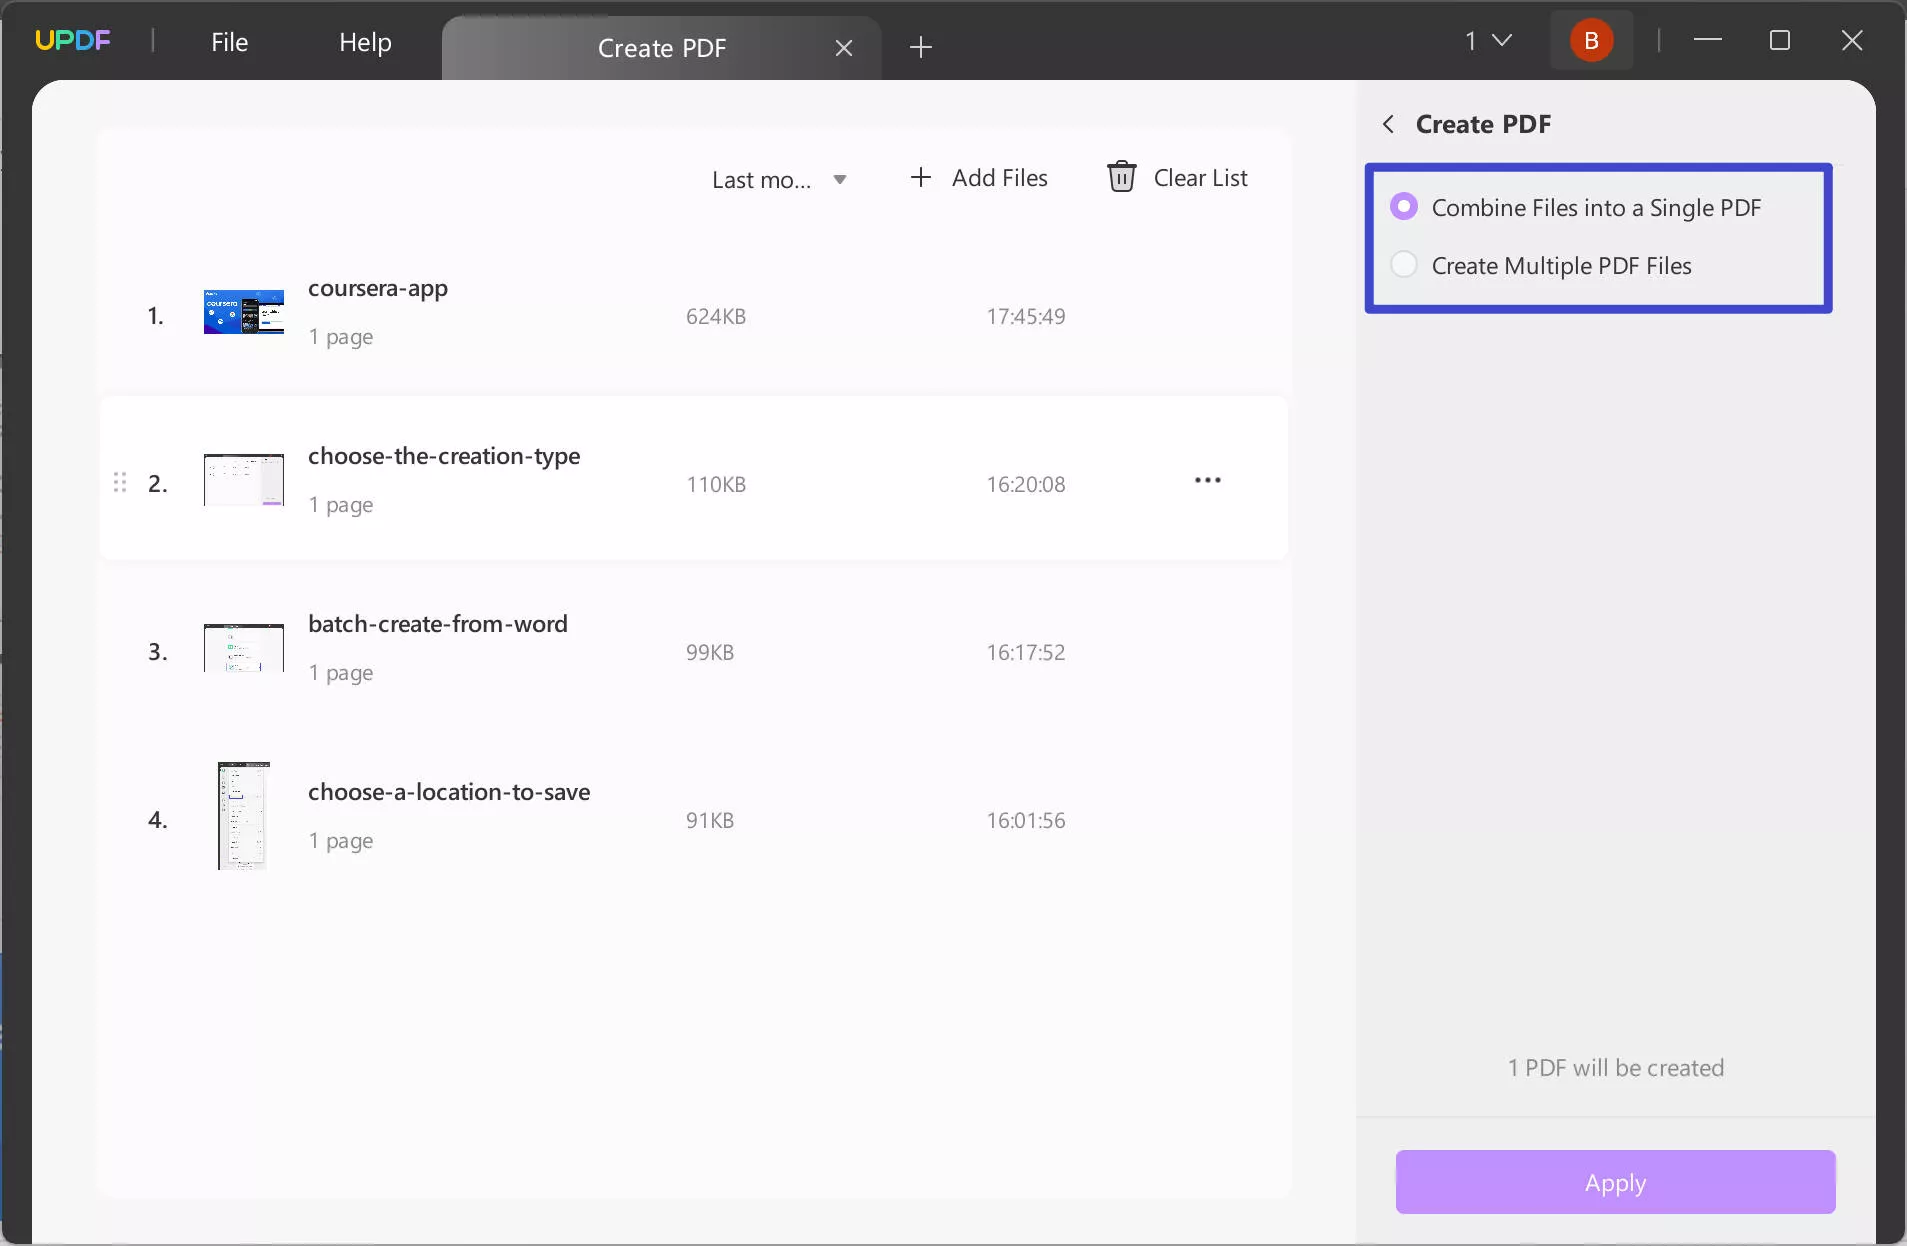Click the 16:01:56 timestamp
The width and height of the screenshot is (1907, 1246).
(x=1026, y=821)
